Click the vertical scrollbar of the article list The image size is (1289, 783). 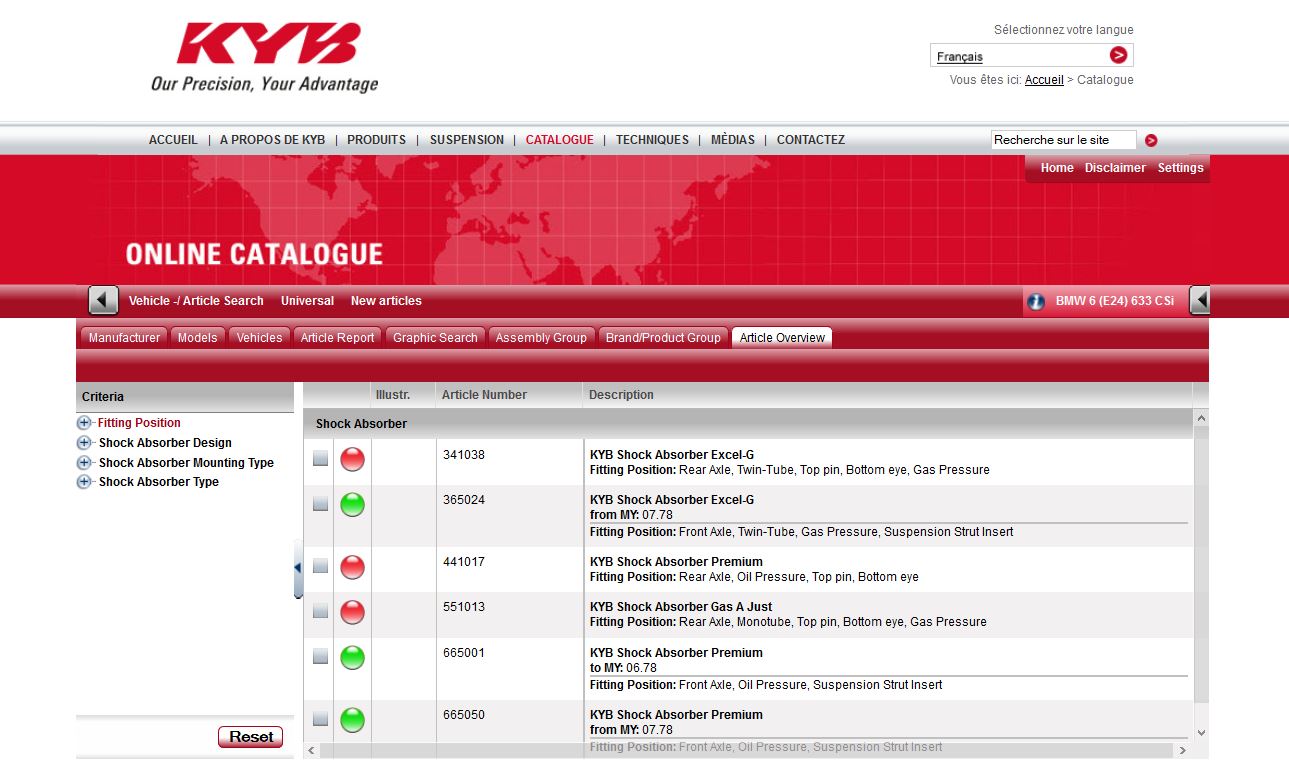[x=1201, y=570]
